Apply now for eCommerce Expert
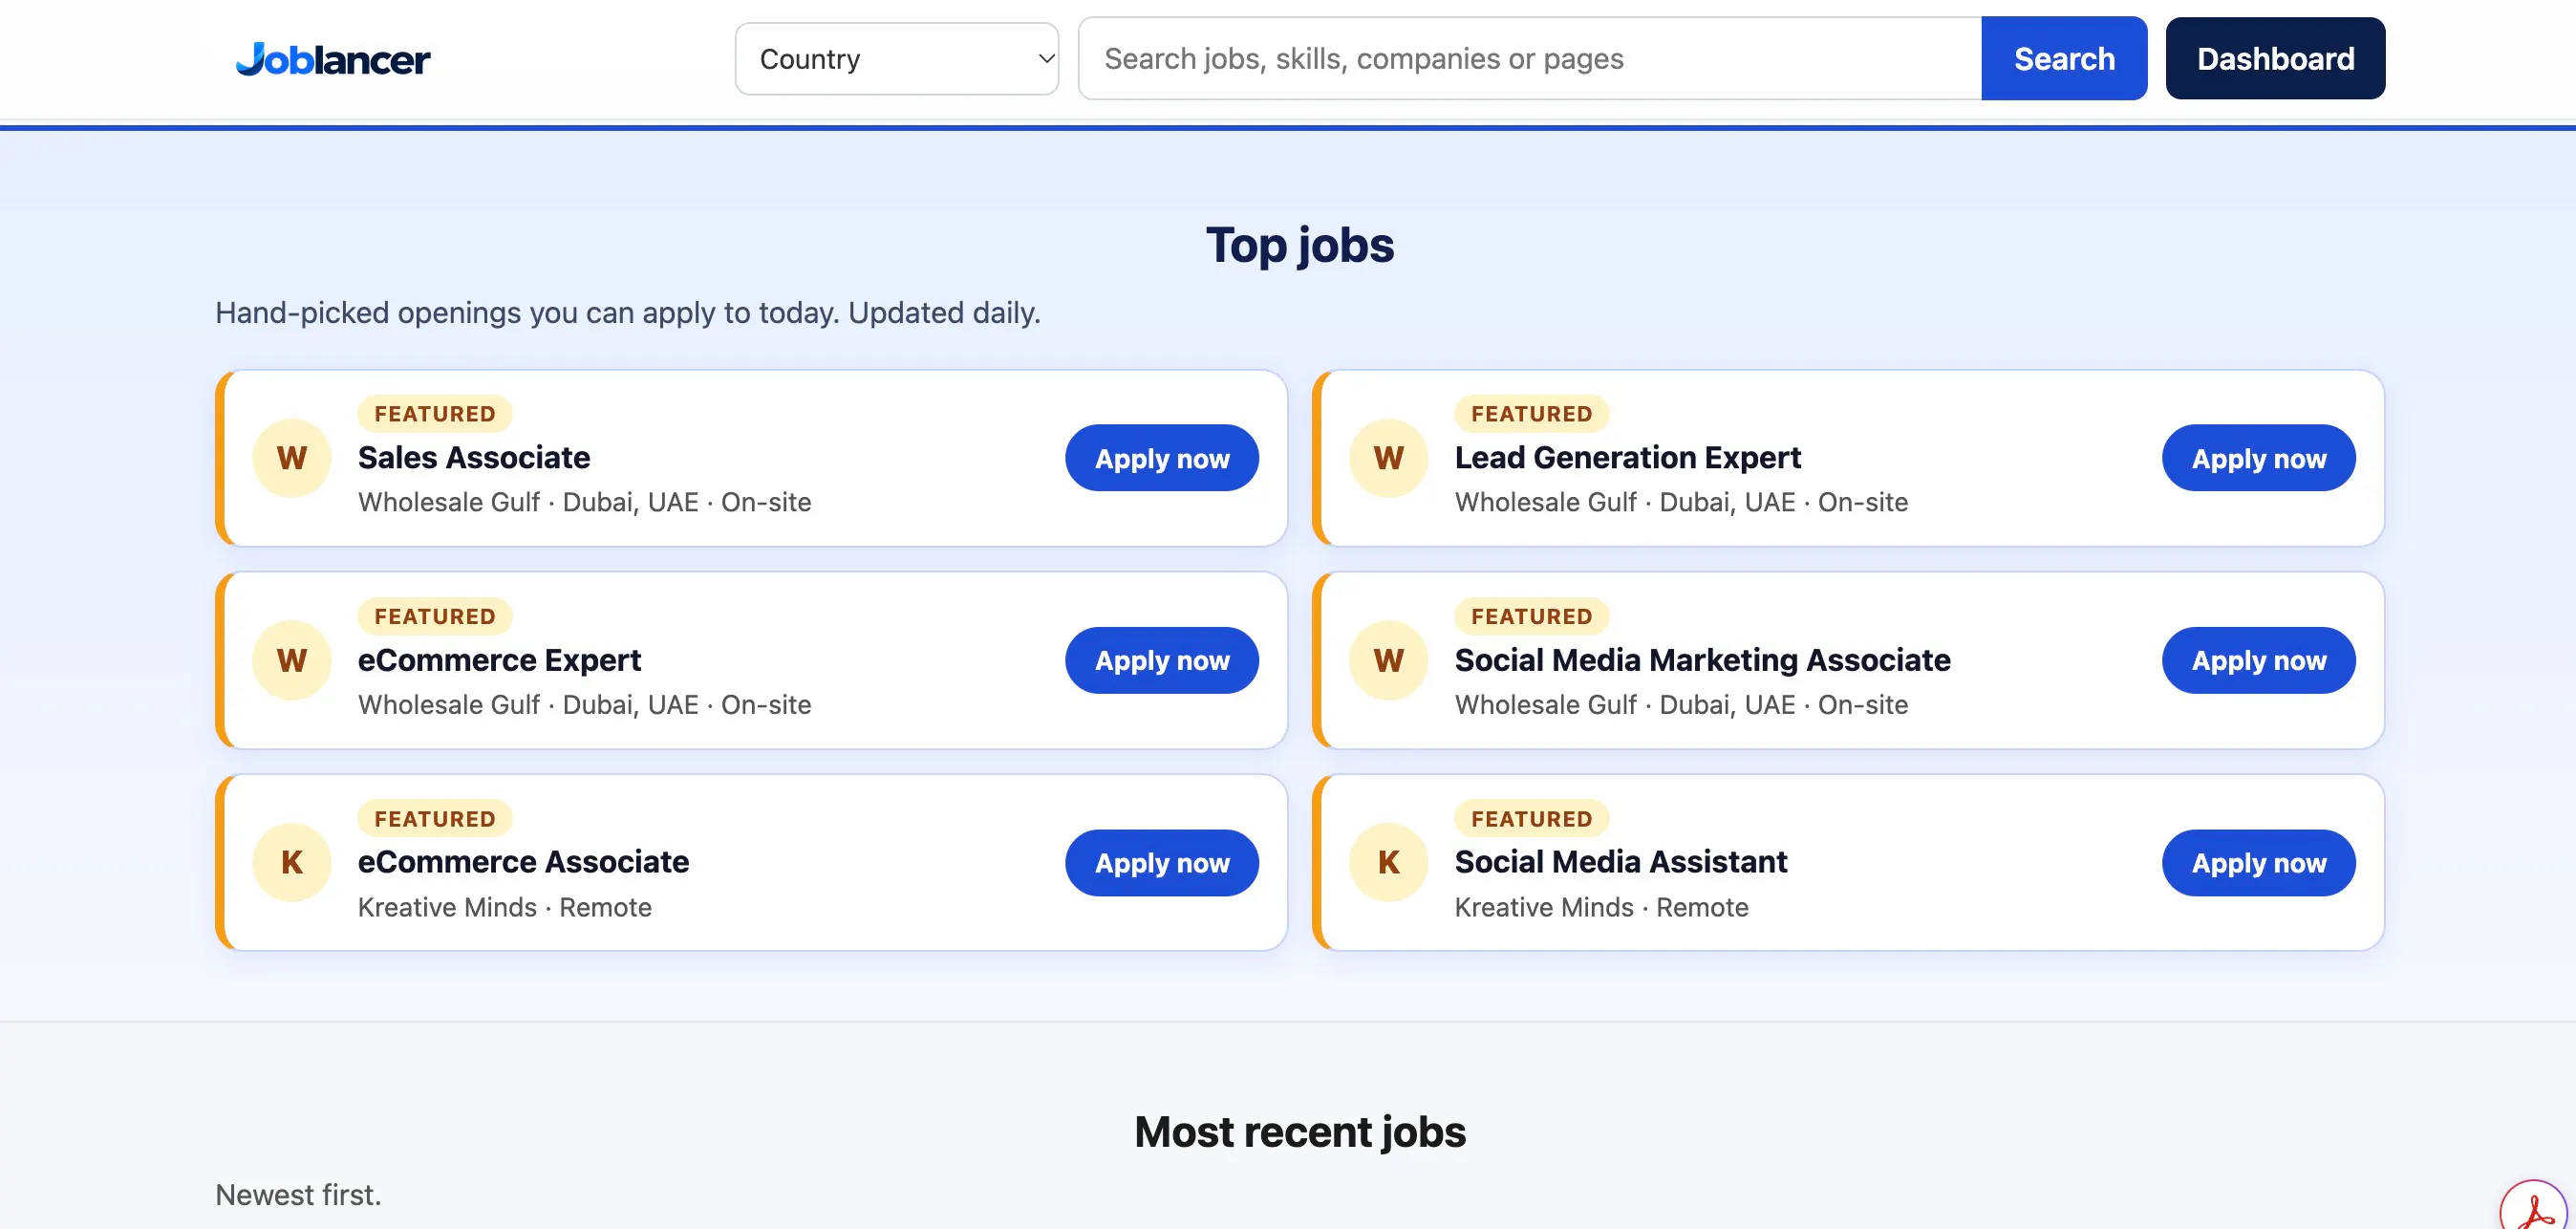The width and height of the screenshot is (2576, 1229). [1162, 661]
